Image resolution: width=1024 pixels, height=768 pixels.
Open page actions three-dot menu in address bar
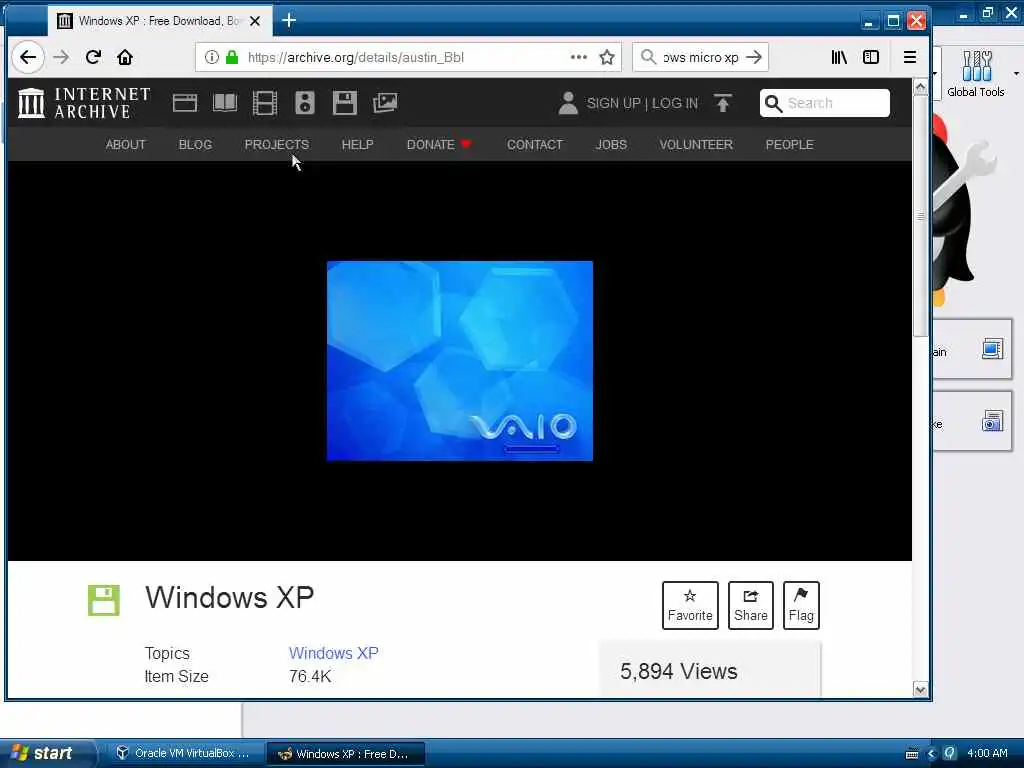point(579,57)
